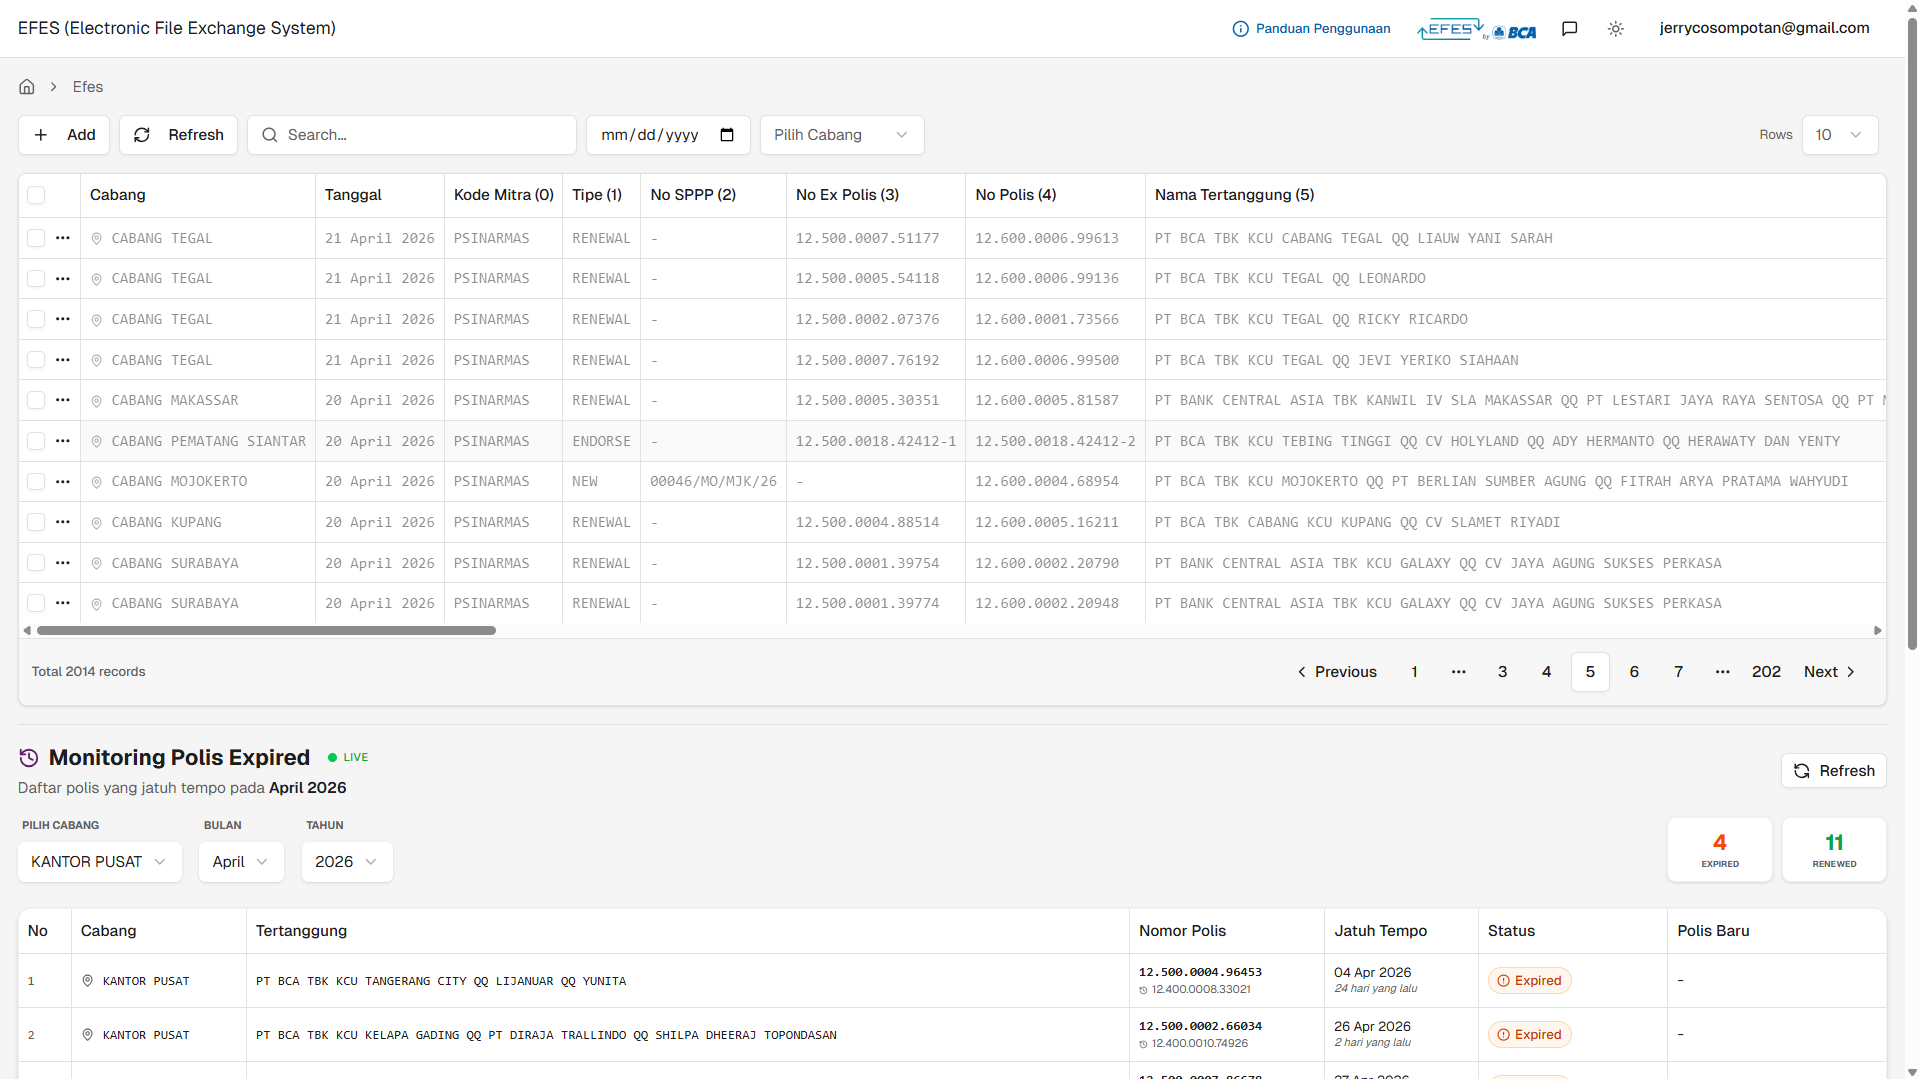Check the CABANG KUPANG row
This screenshot has height=1079, width=1919.
point(36,522)
